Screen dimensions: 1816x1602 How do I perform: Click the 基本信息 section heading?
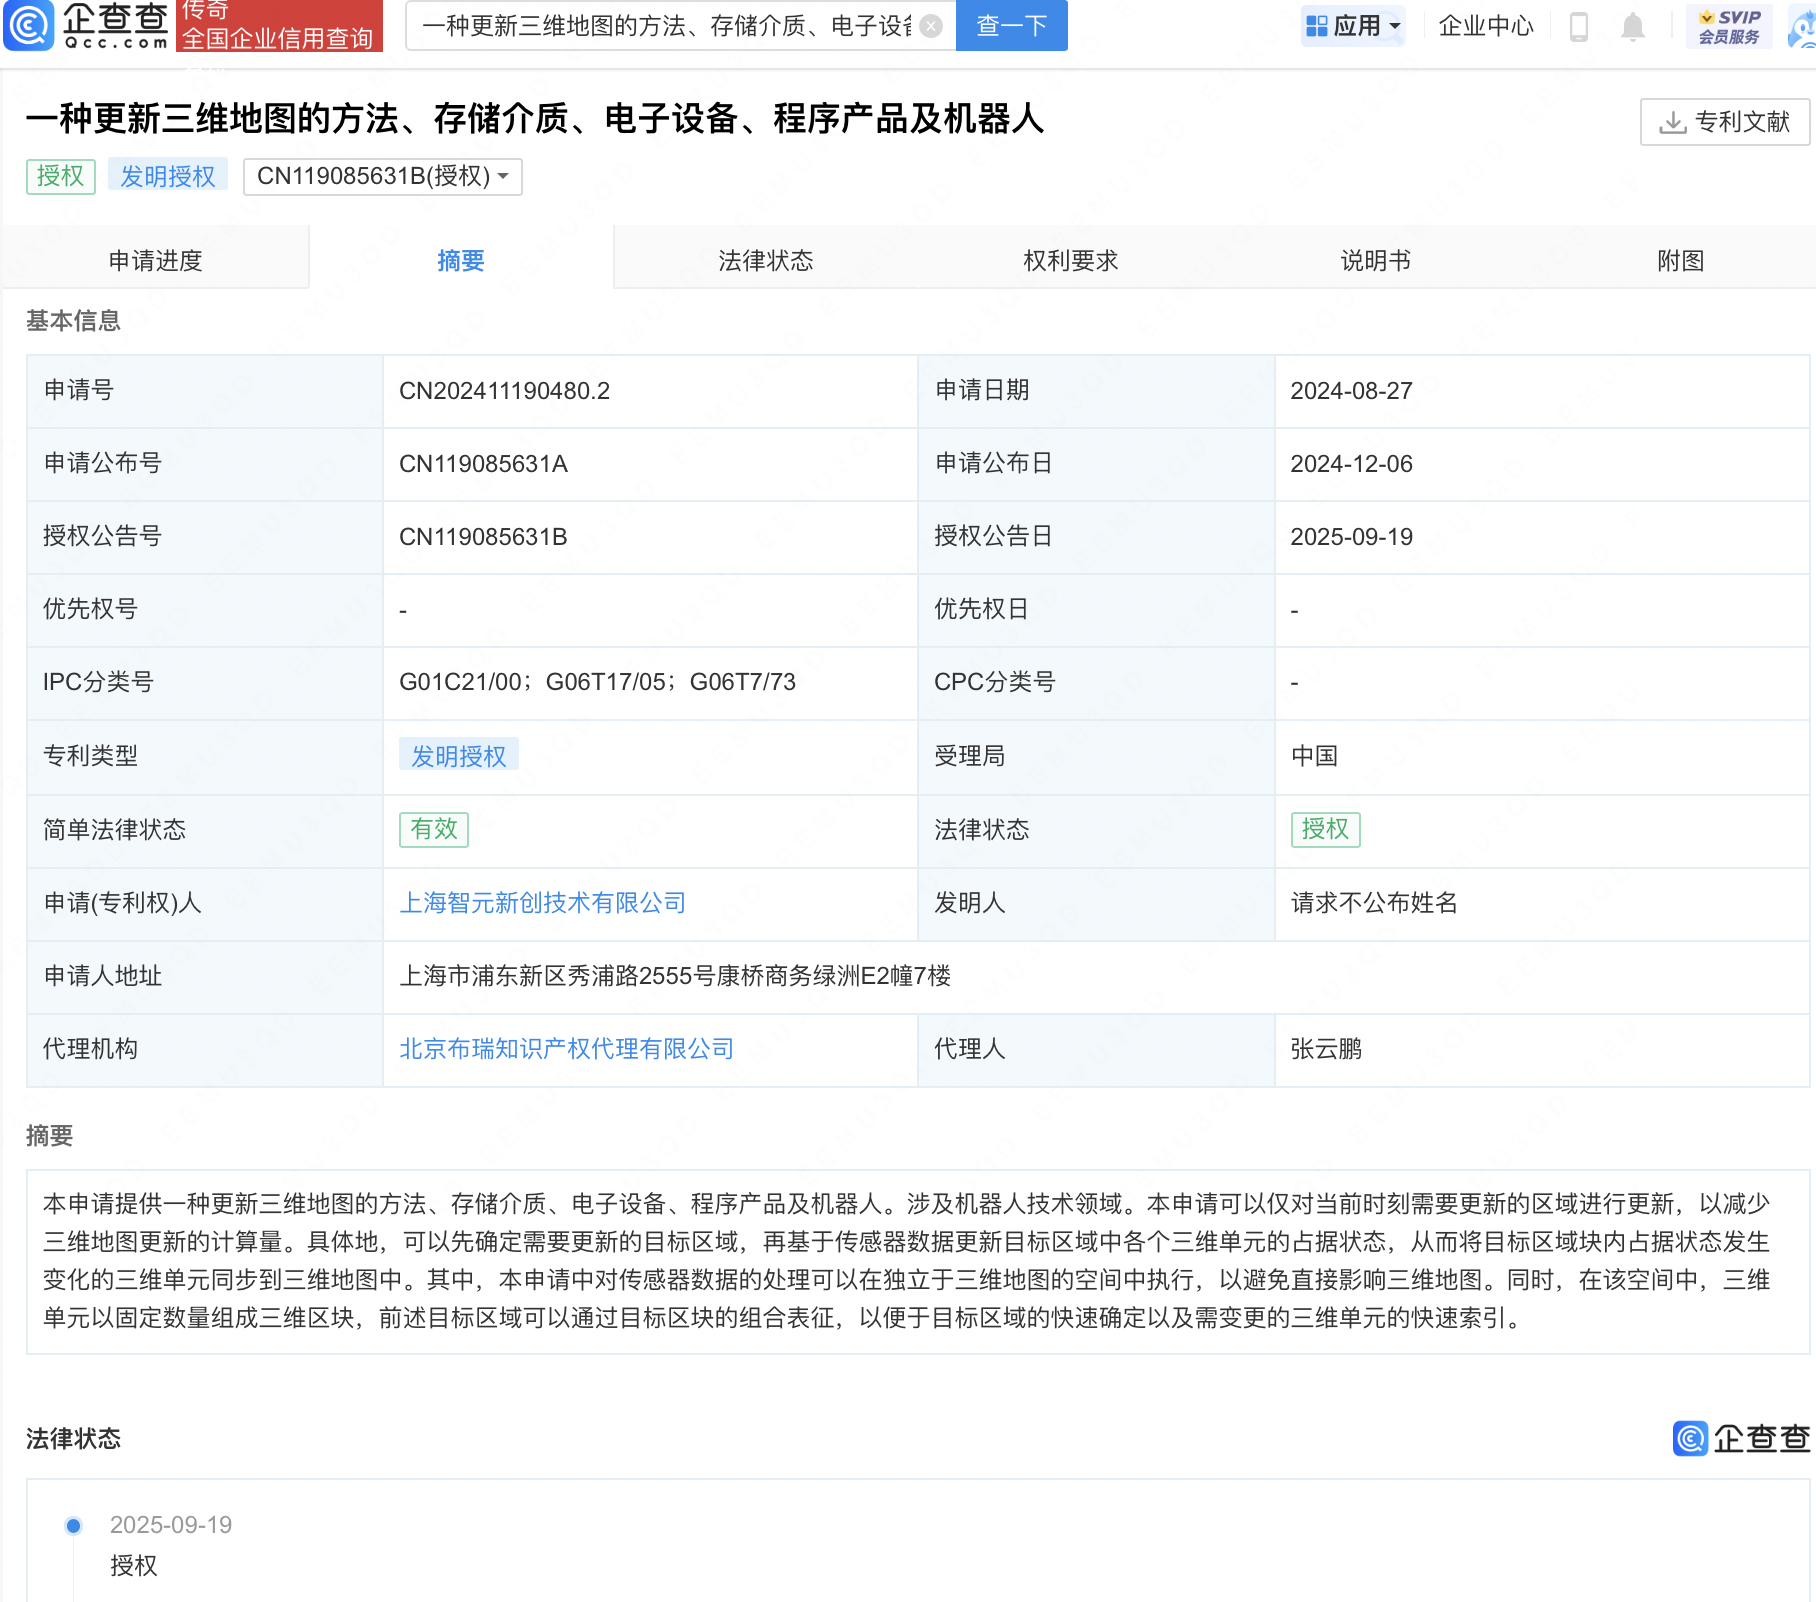pos(73,321)
